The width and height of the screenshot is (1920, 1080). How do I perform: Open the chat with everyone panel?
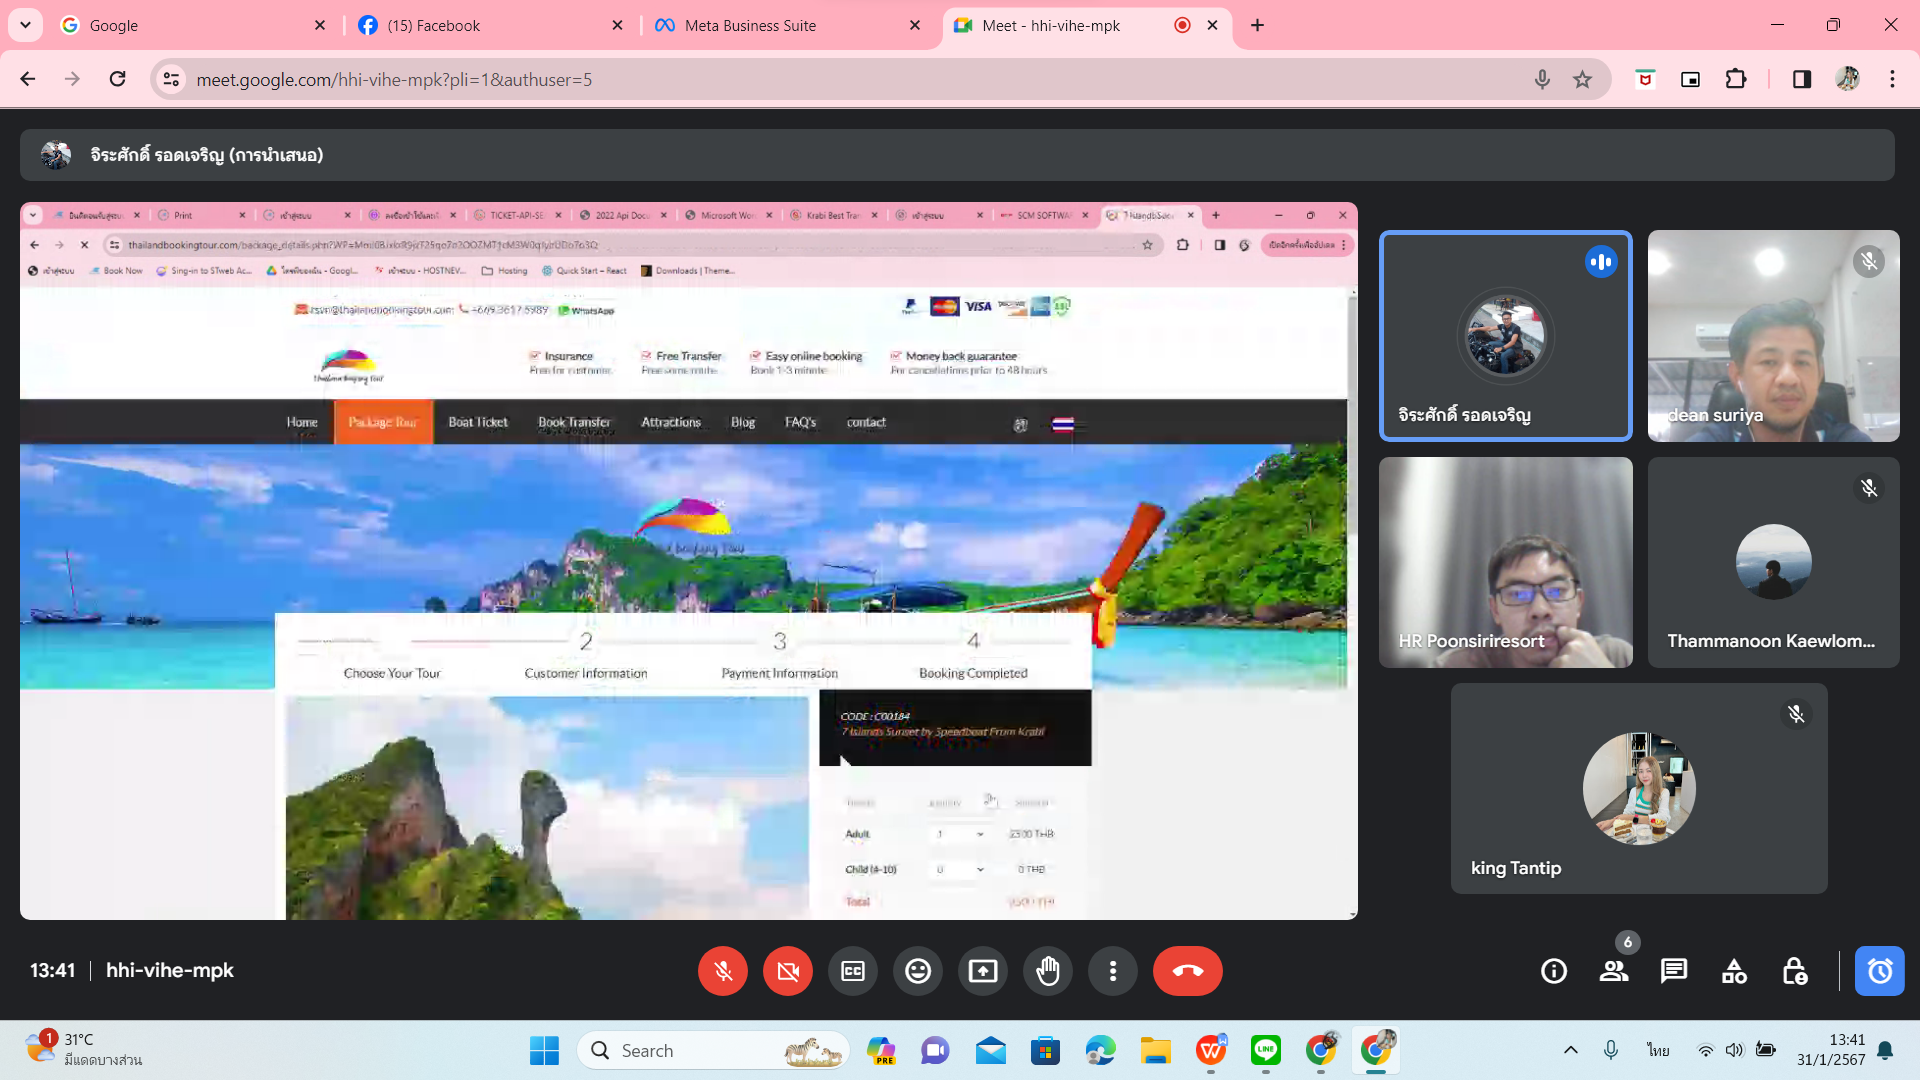(1674, 971)
